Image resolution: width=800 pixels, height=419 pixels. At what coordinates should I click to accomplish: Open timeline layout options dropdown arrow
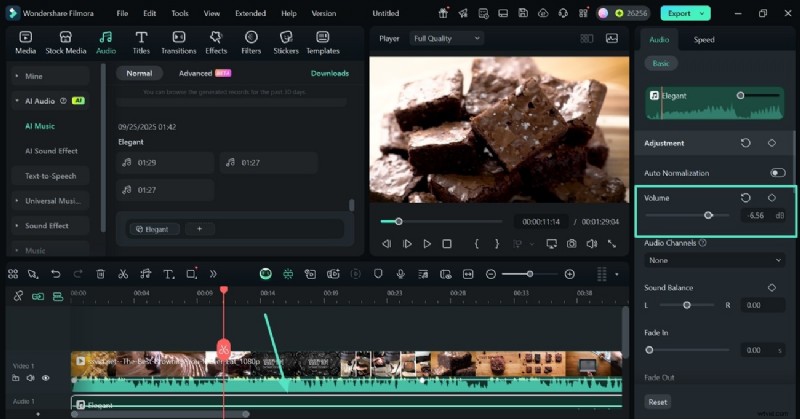point(616,275)
